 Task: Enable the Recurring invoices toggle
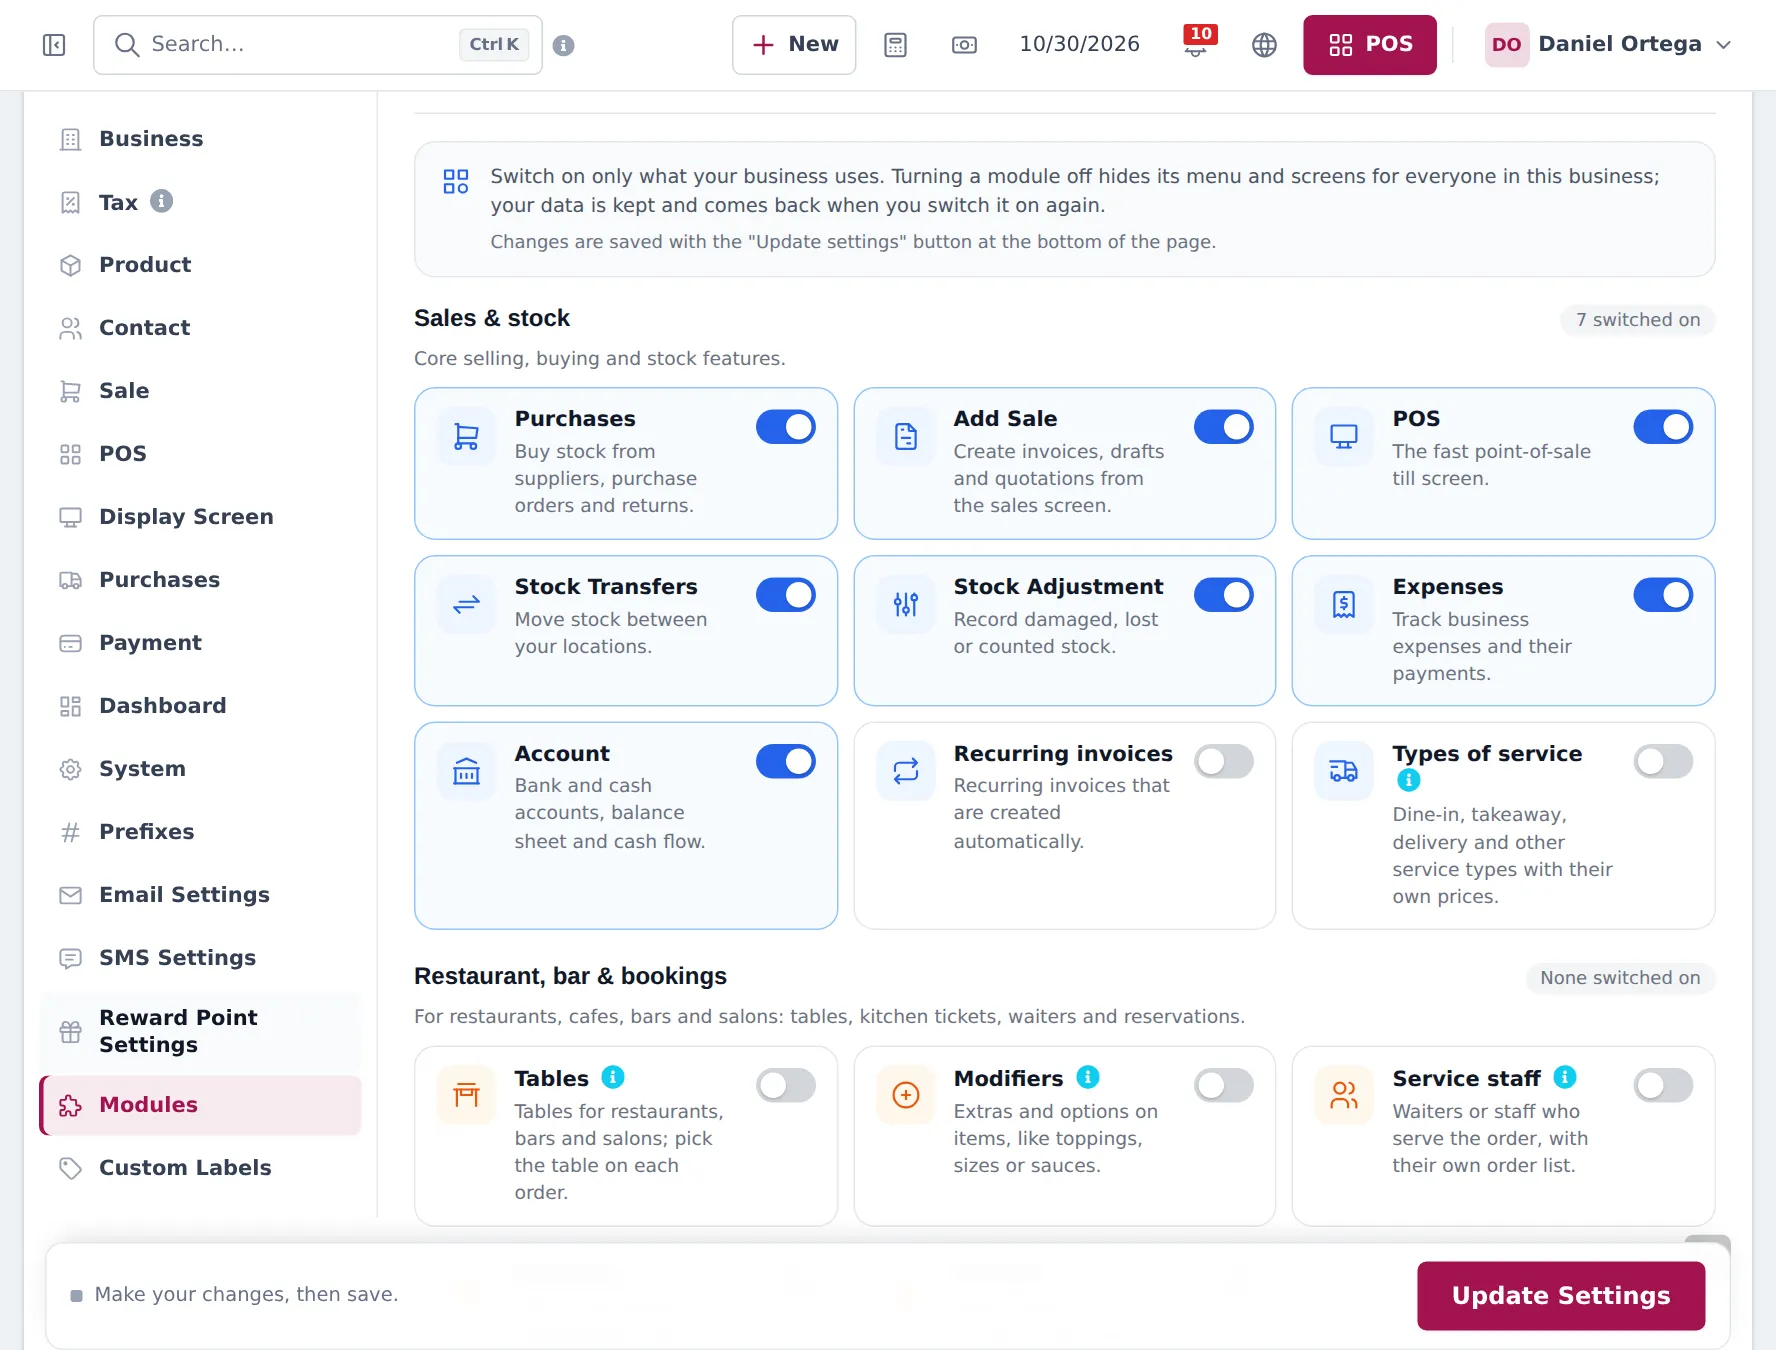(1224, 762)
